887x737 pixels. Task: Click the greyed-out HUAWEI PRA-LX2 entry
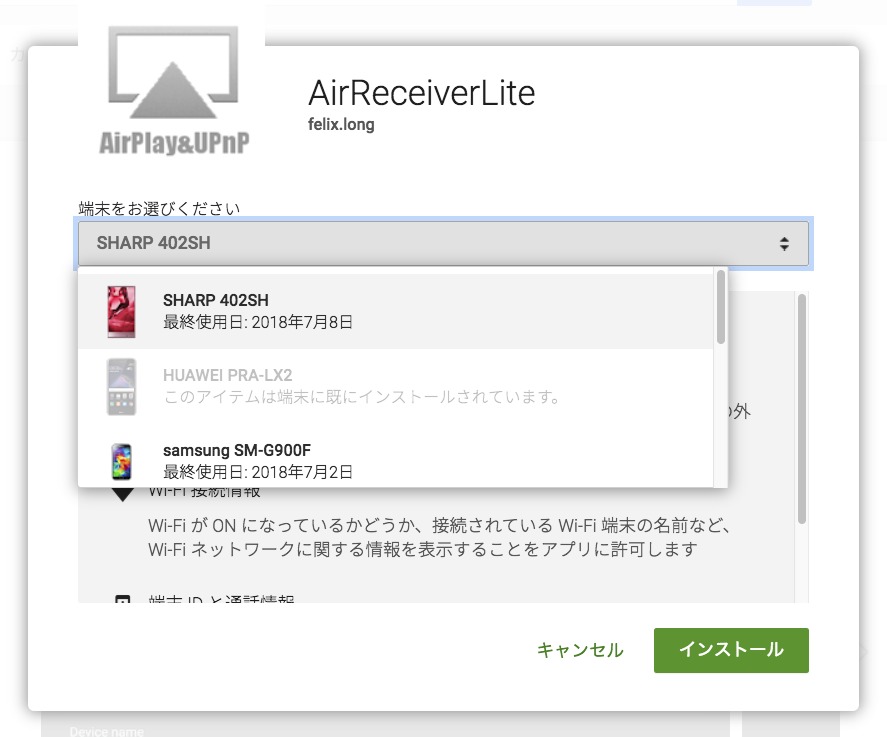pyautogui.click(x=395, y=386)
